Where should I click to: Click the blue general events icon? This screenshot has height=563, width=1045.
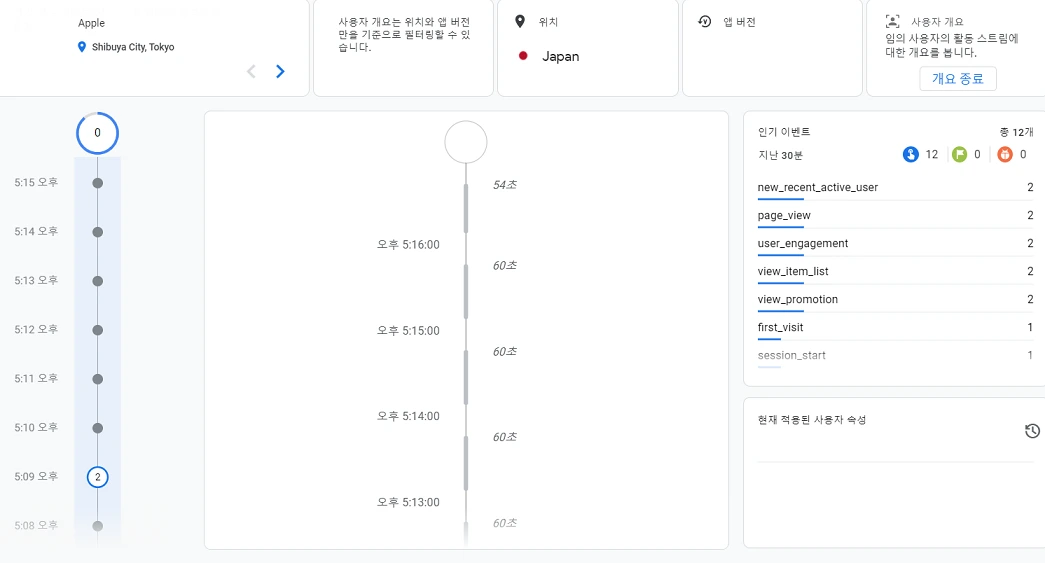point(910,155)
